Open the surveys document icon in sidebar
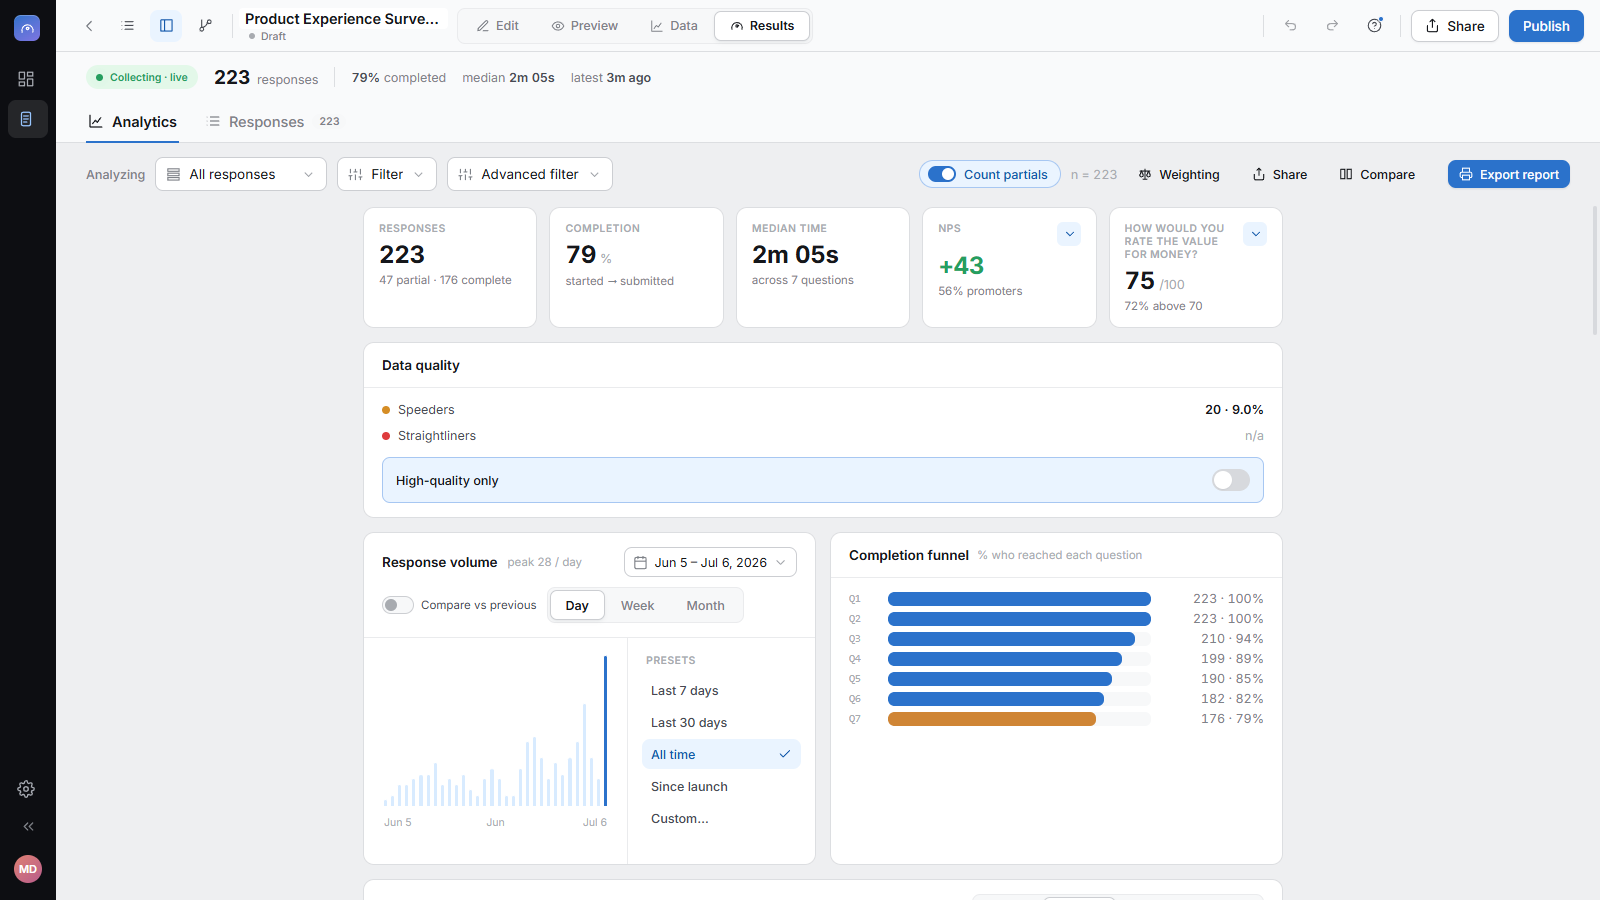 click(27, 119)
